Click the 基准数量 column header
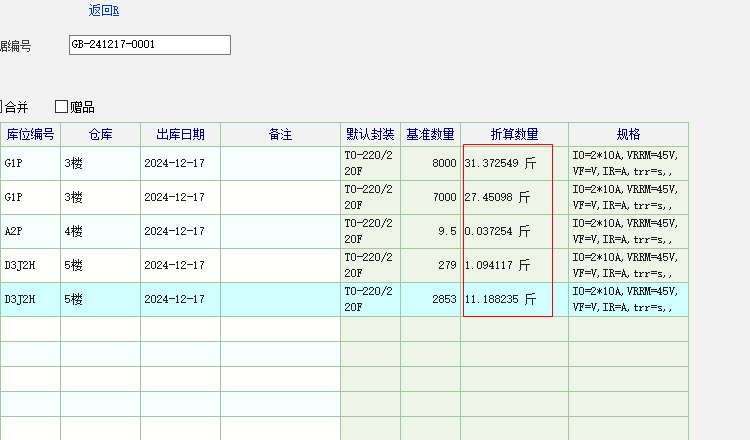Image resolution: width=750 pixels, height=440 pixels. click(430, 134)
